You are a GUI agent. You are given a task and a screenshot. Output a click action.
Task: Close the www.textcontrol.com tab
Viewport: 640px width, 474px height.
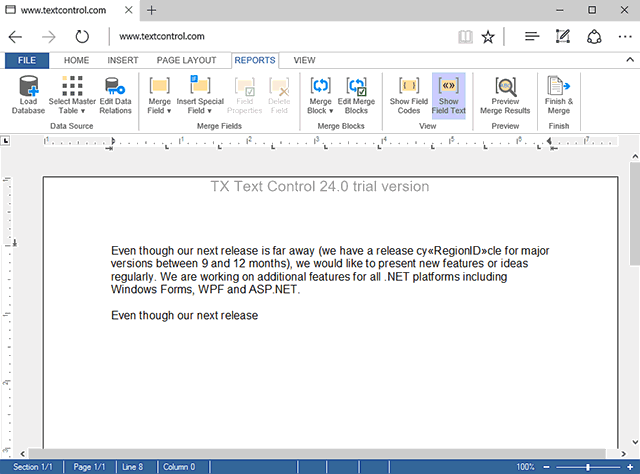(x=129, y=10)
